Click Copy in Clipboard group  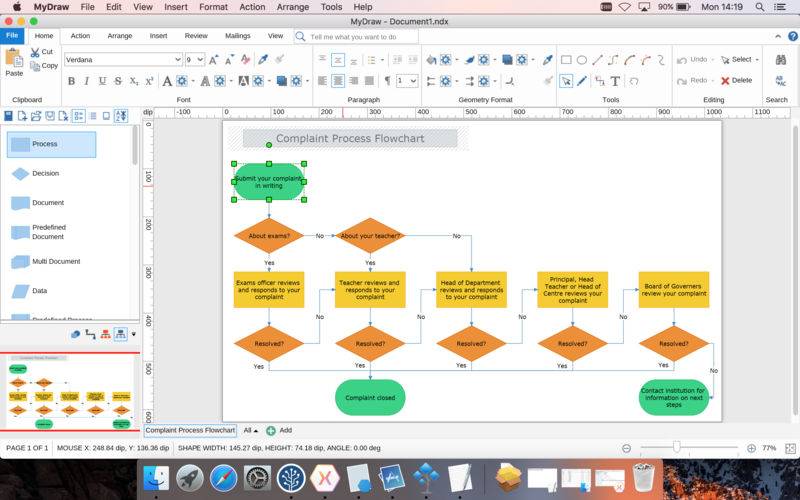44,66
